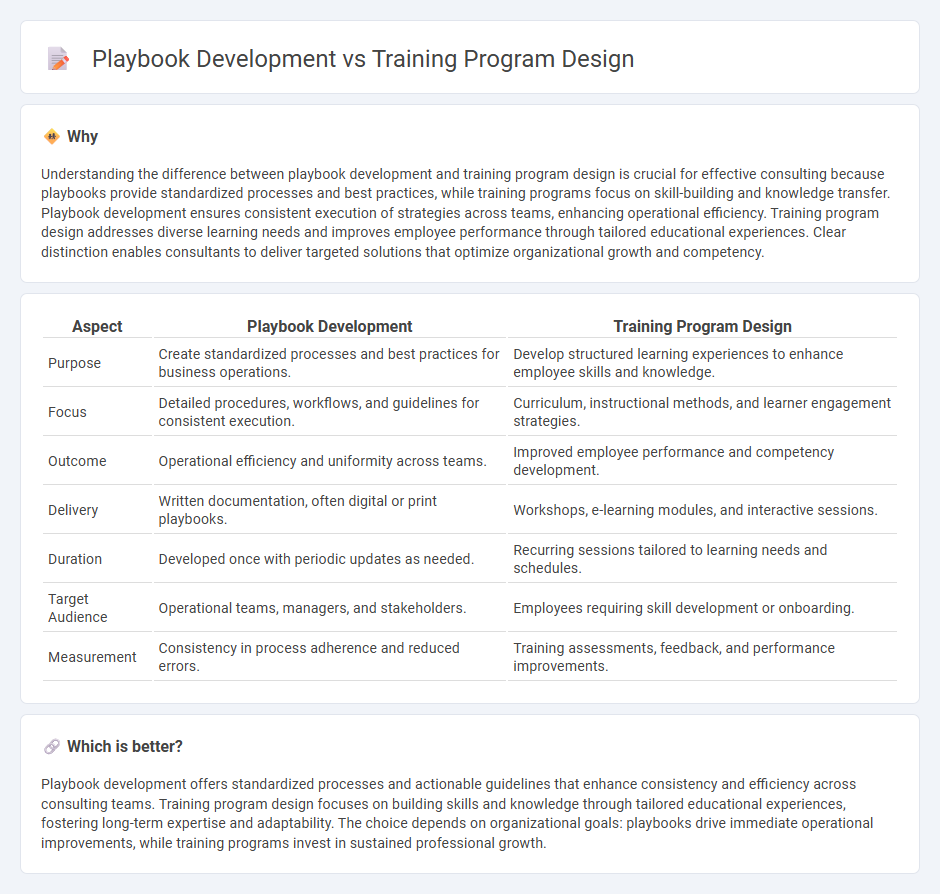Click the memo-and-pencil icon beside the title
Screen dimensions: 940x894
tap(57, 58)
